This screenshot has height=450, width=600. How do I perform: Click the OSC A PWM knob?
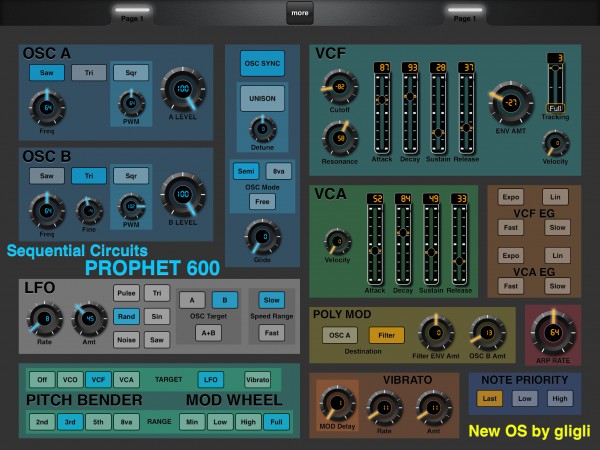coord(131,103)
